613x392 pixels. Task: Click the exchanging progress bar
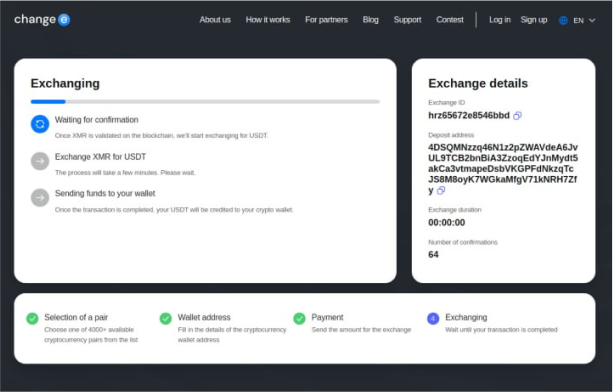coord(205,102)
